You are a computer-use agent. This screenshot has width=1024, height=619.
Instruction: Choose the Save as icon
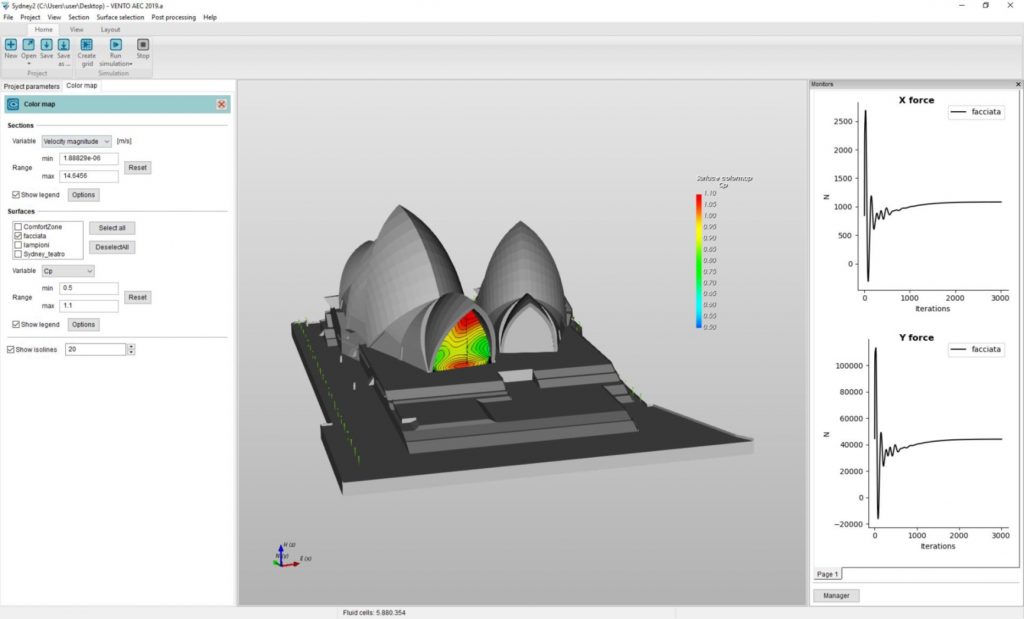point(63,44)
